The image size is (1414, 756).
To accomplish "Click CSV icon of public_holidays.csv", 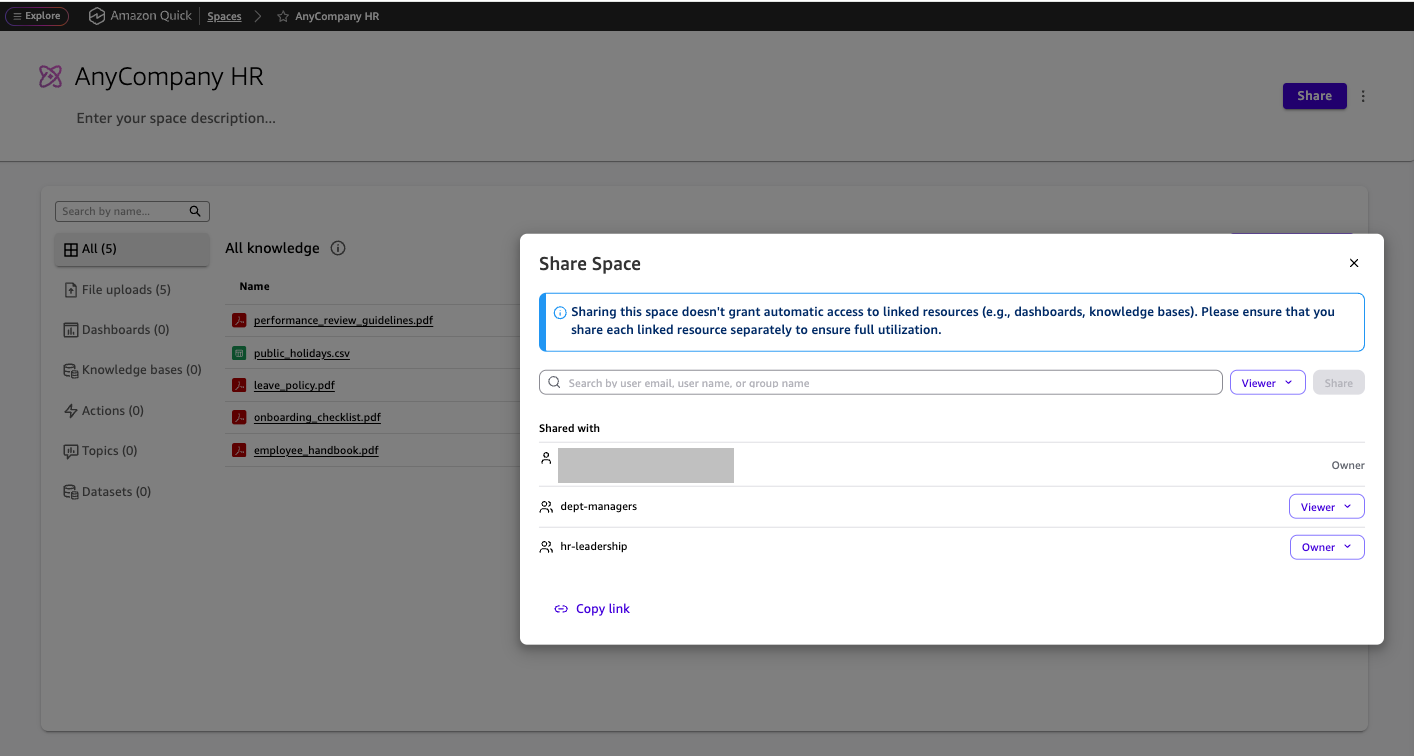I will tap(239, 353).
